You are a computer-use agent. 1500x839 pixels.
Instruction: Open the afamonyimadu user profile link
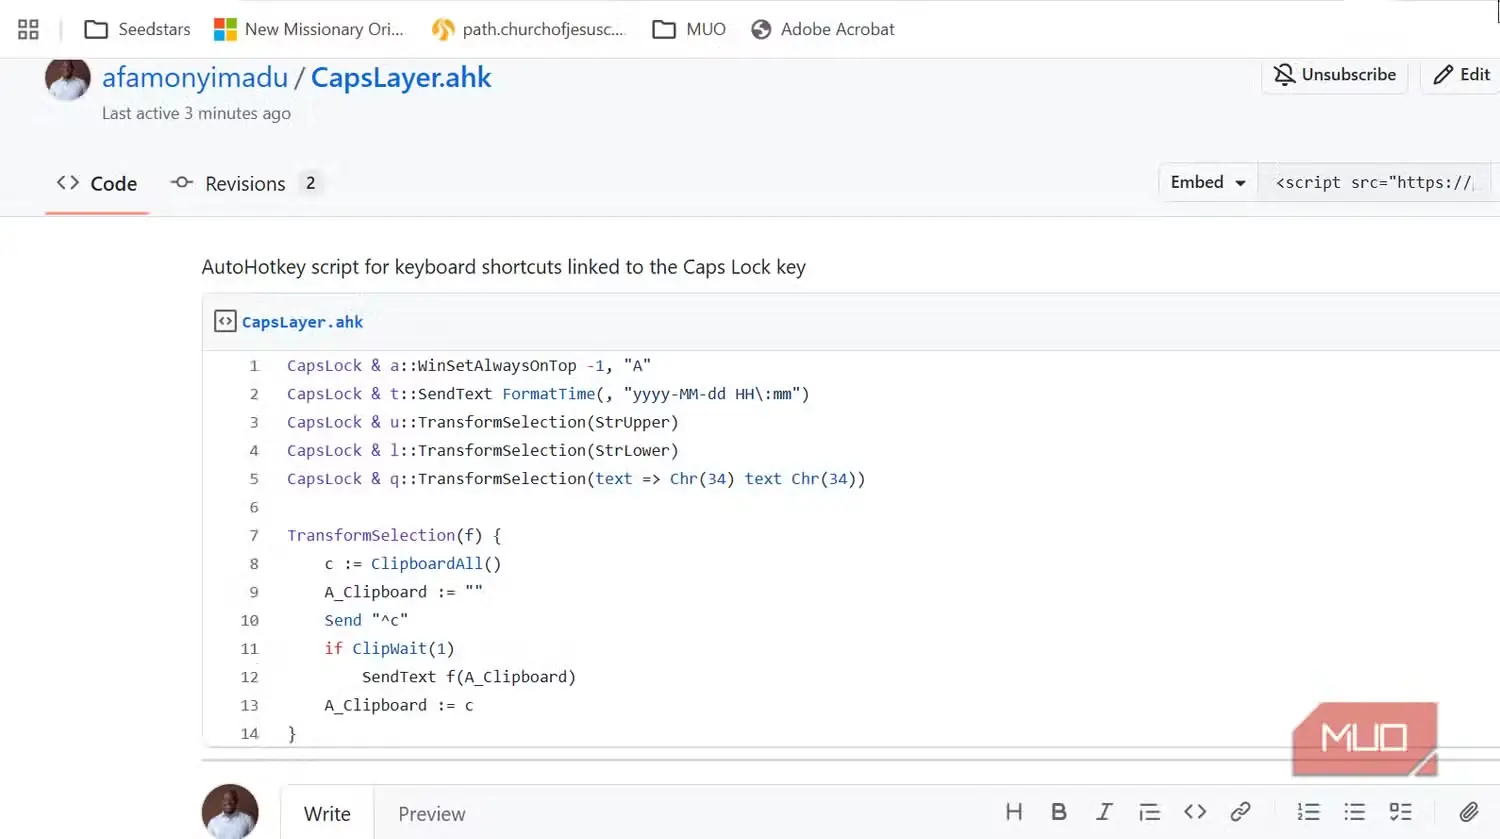coord(195,77)
